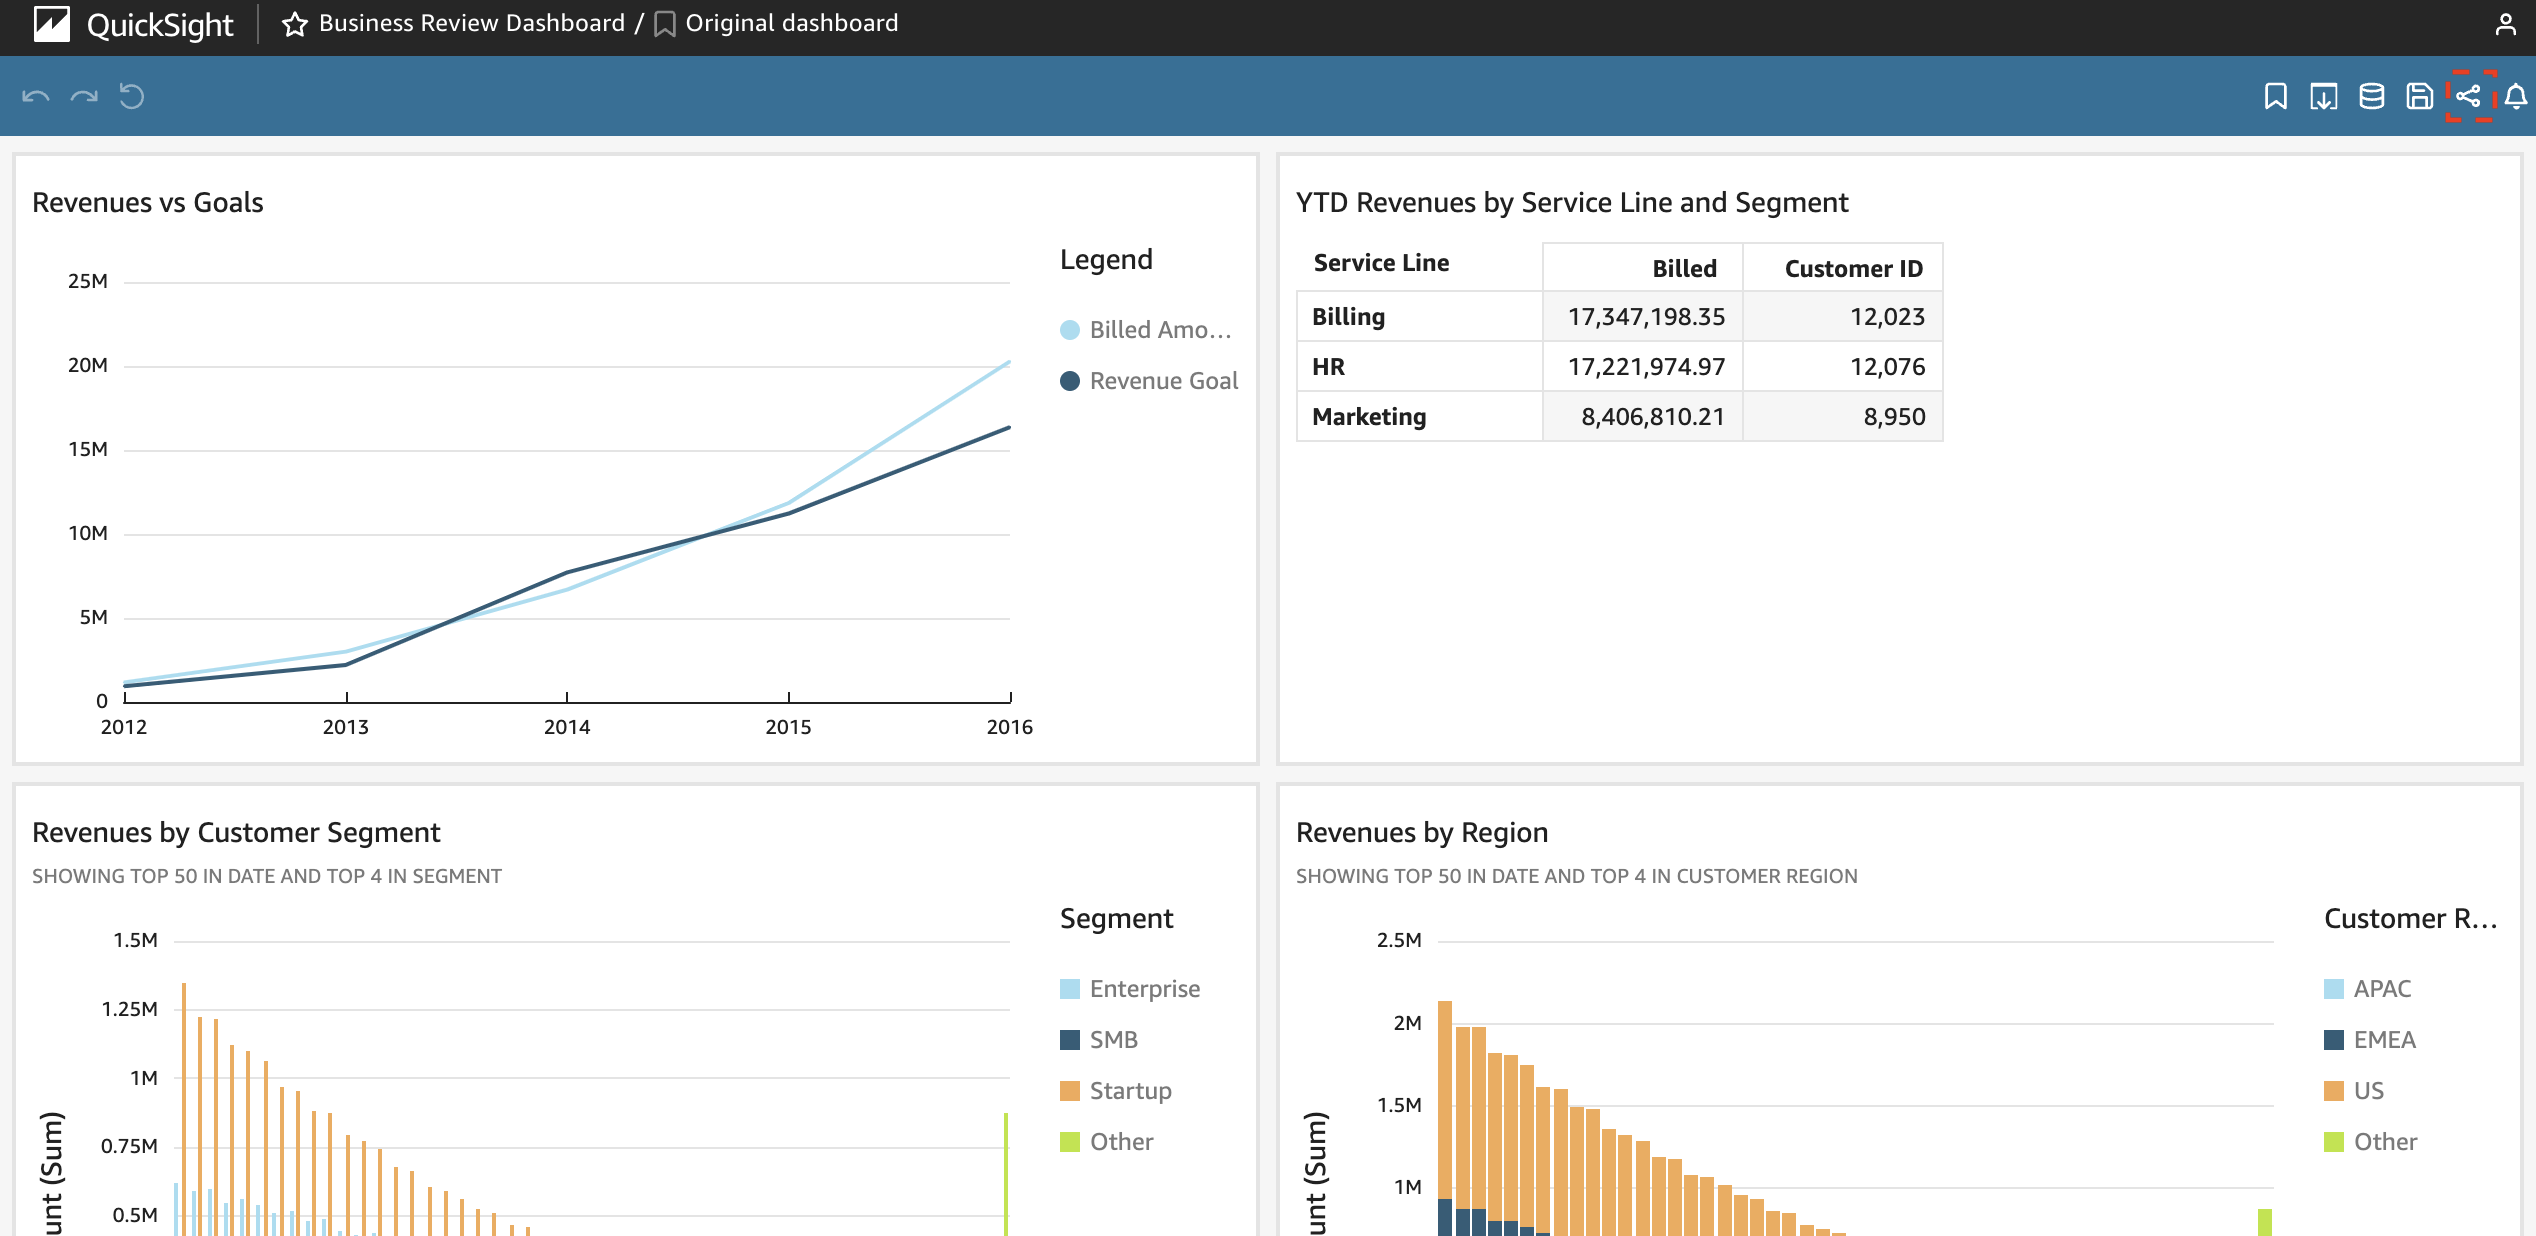Viewport: 2536px width, 1236px height.
Task: Click the 2014 x-axis label
Action: pyautogui.click(x=567, y=727)
